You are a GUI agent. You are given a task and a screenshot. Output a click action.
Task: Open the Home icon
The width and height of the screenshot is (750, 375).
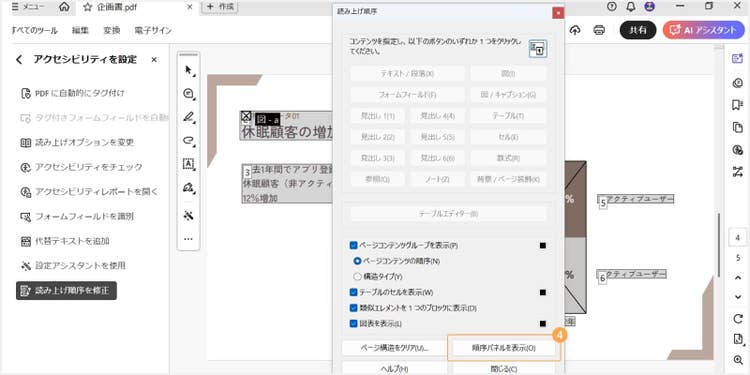coord(64,7)
